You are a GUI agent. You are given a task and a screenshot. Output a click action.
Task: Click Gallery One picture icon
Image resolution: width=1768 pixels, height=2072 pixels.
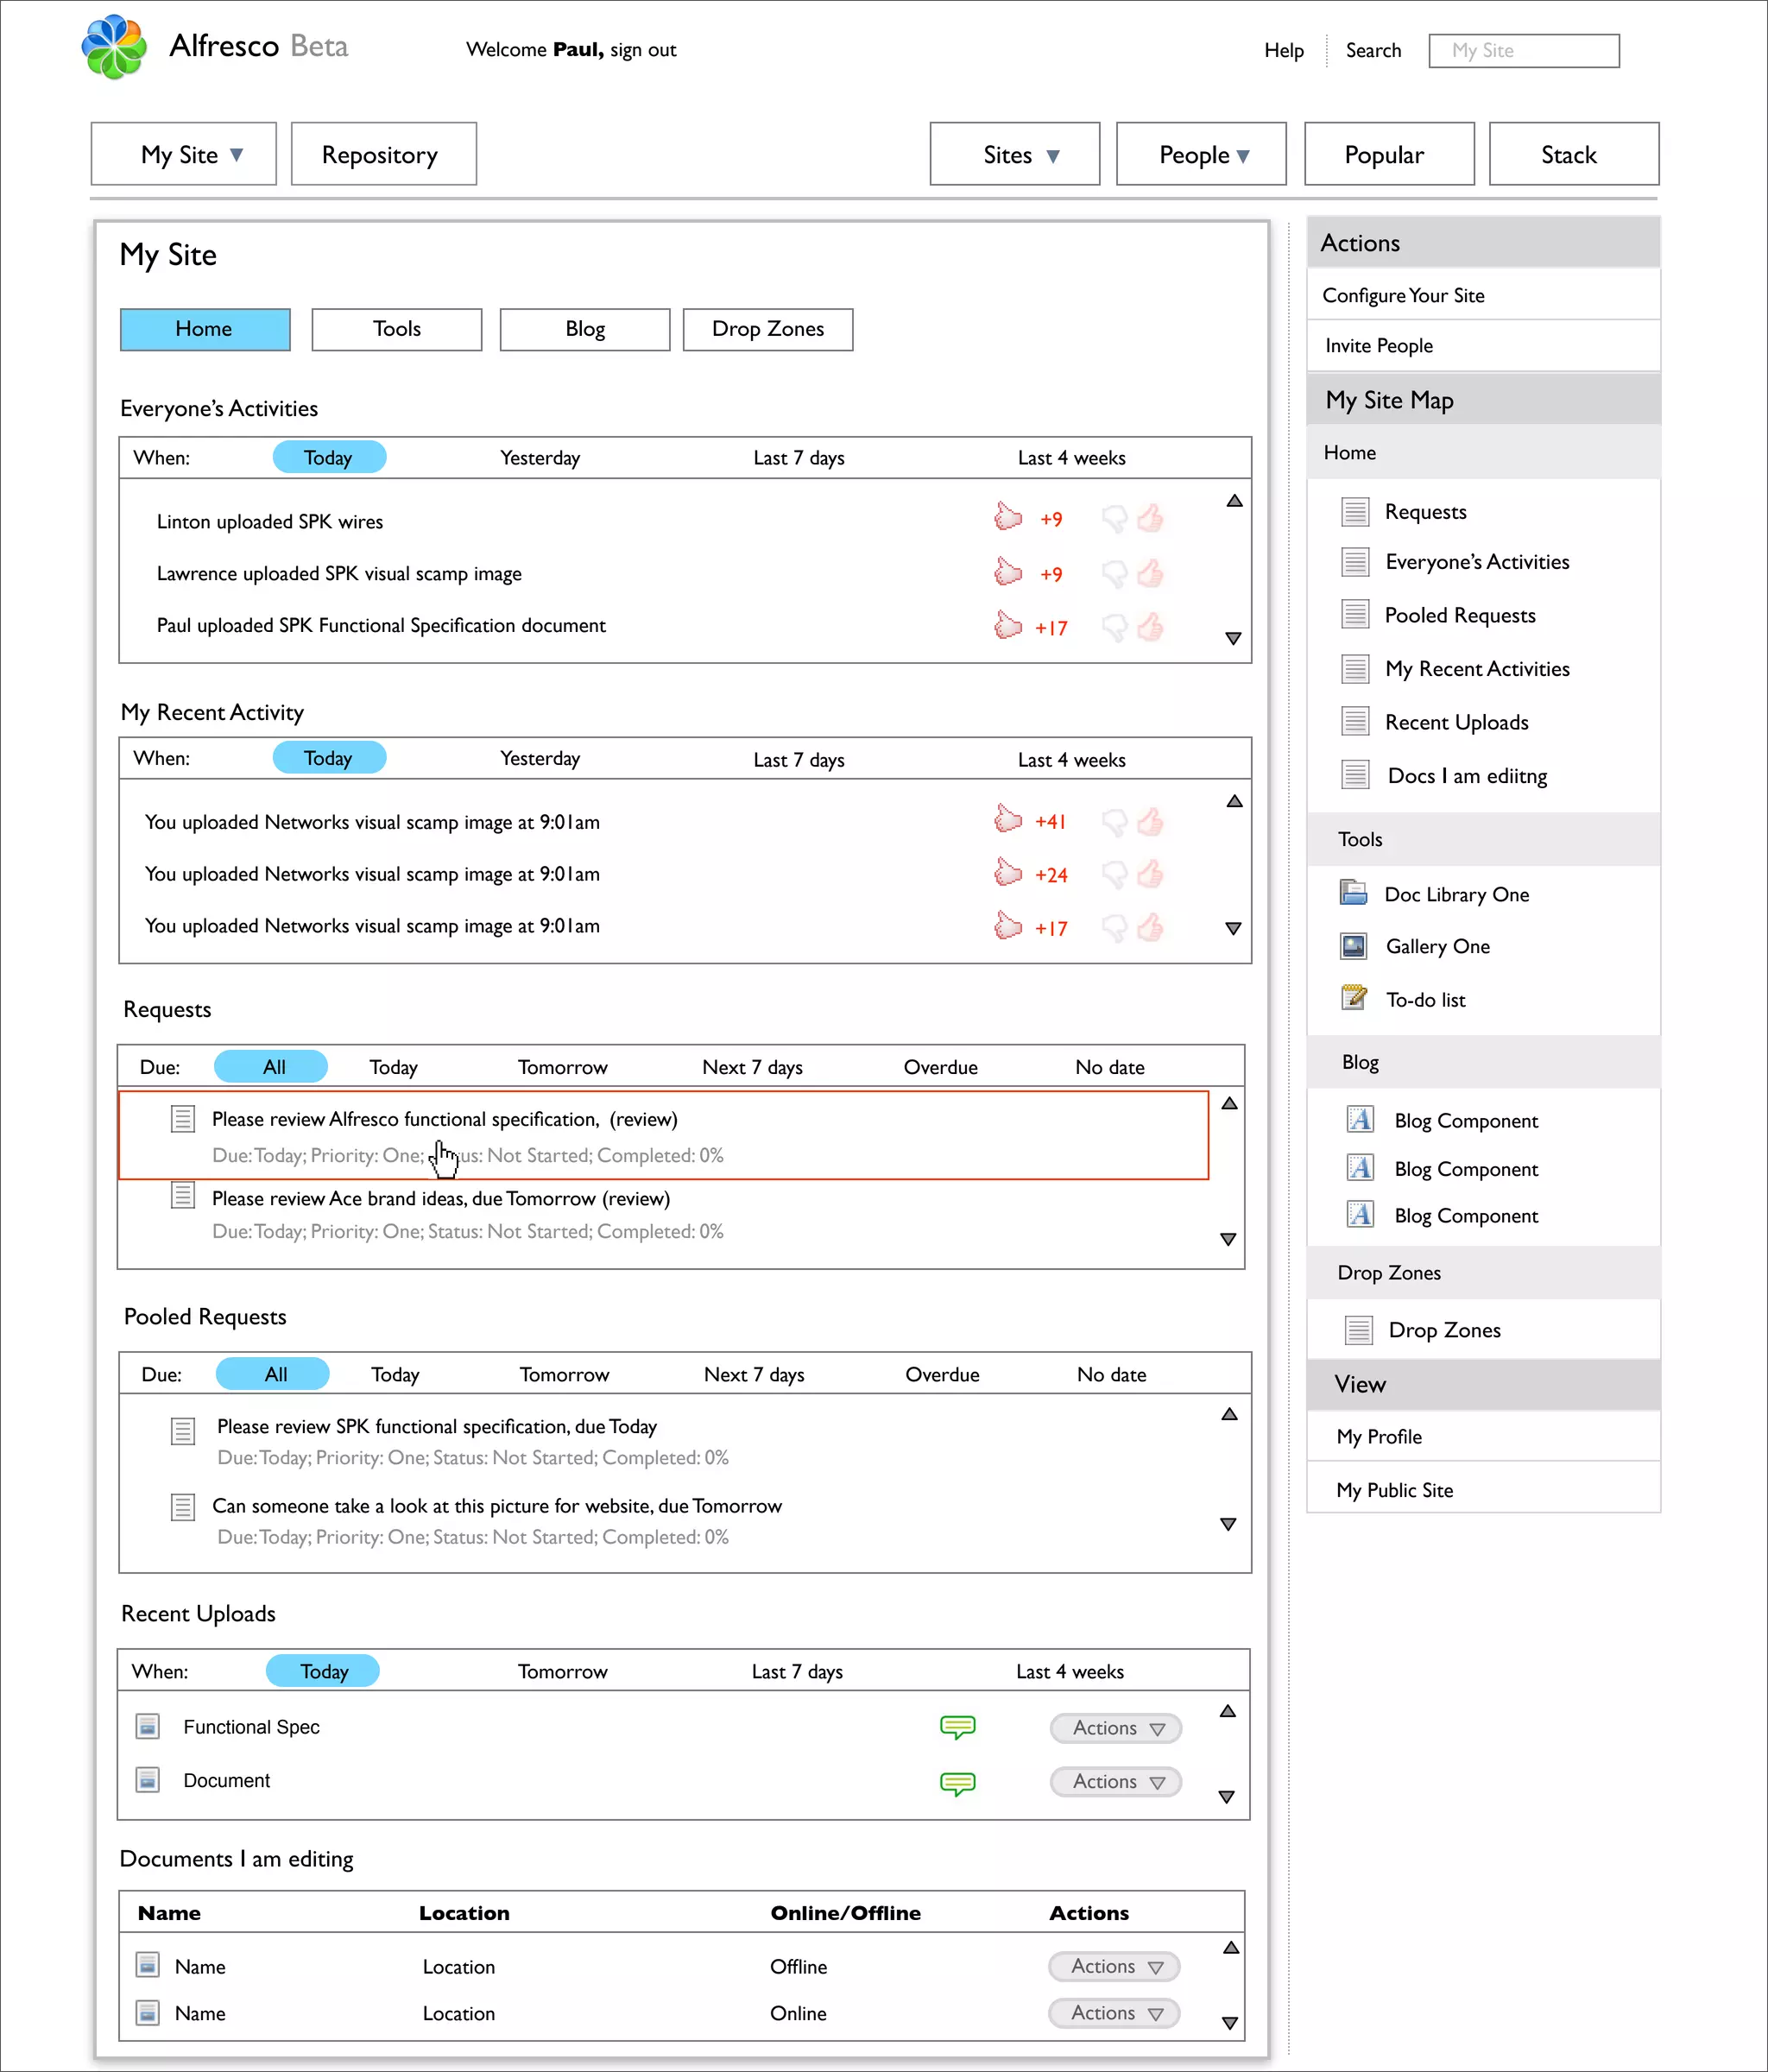click(1354, 946)
